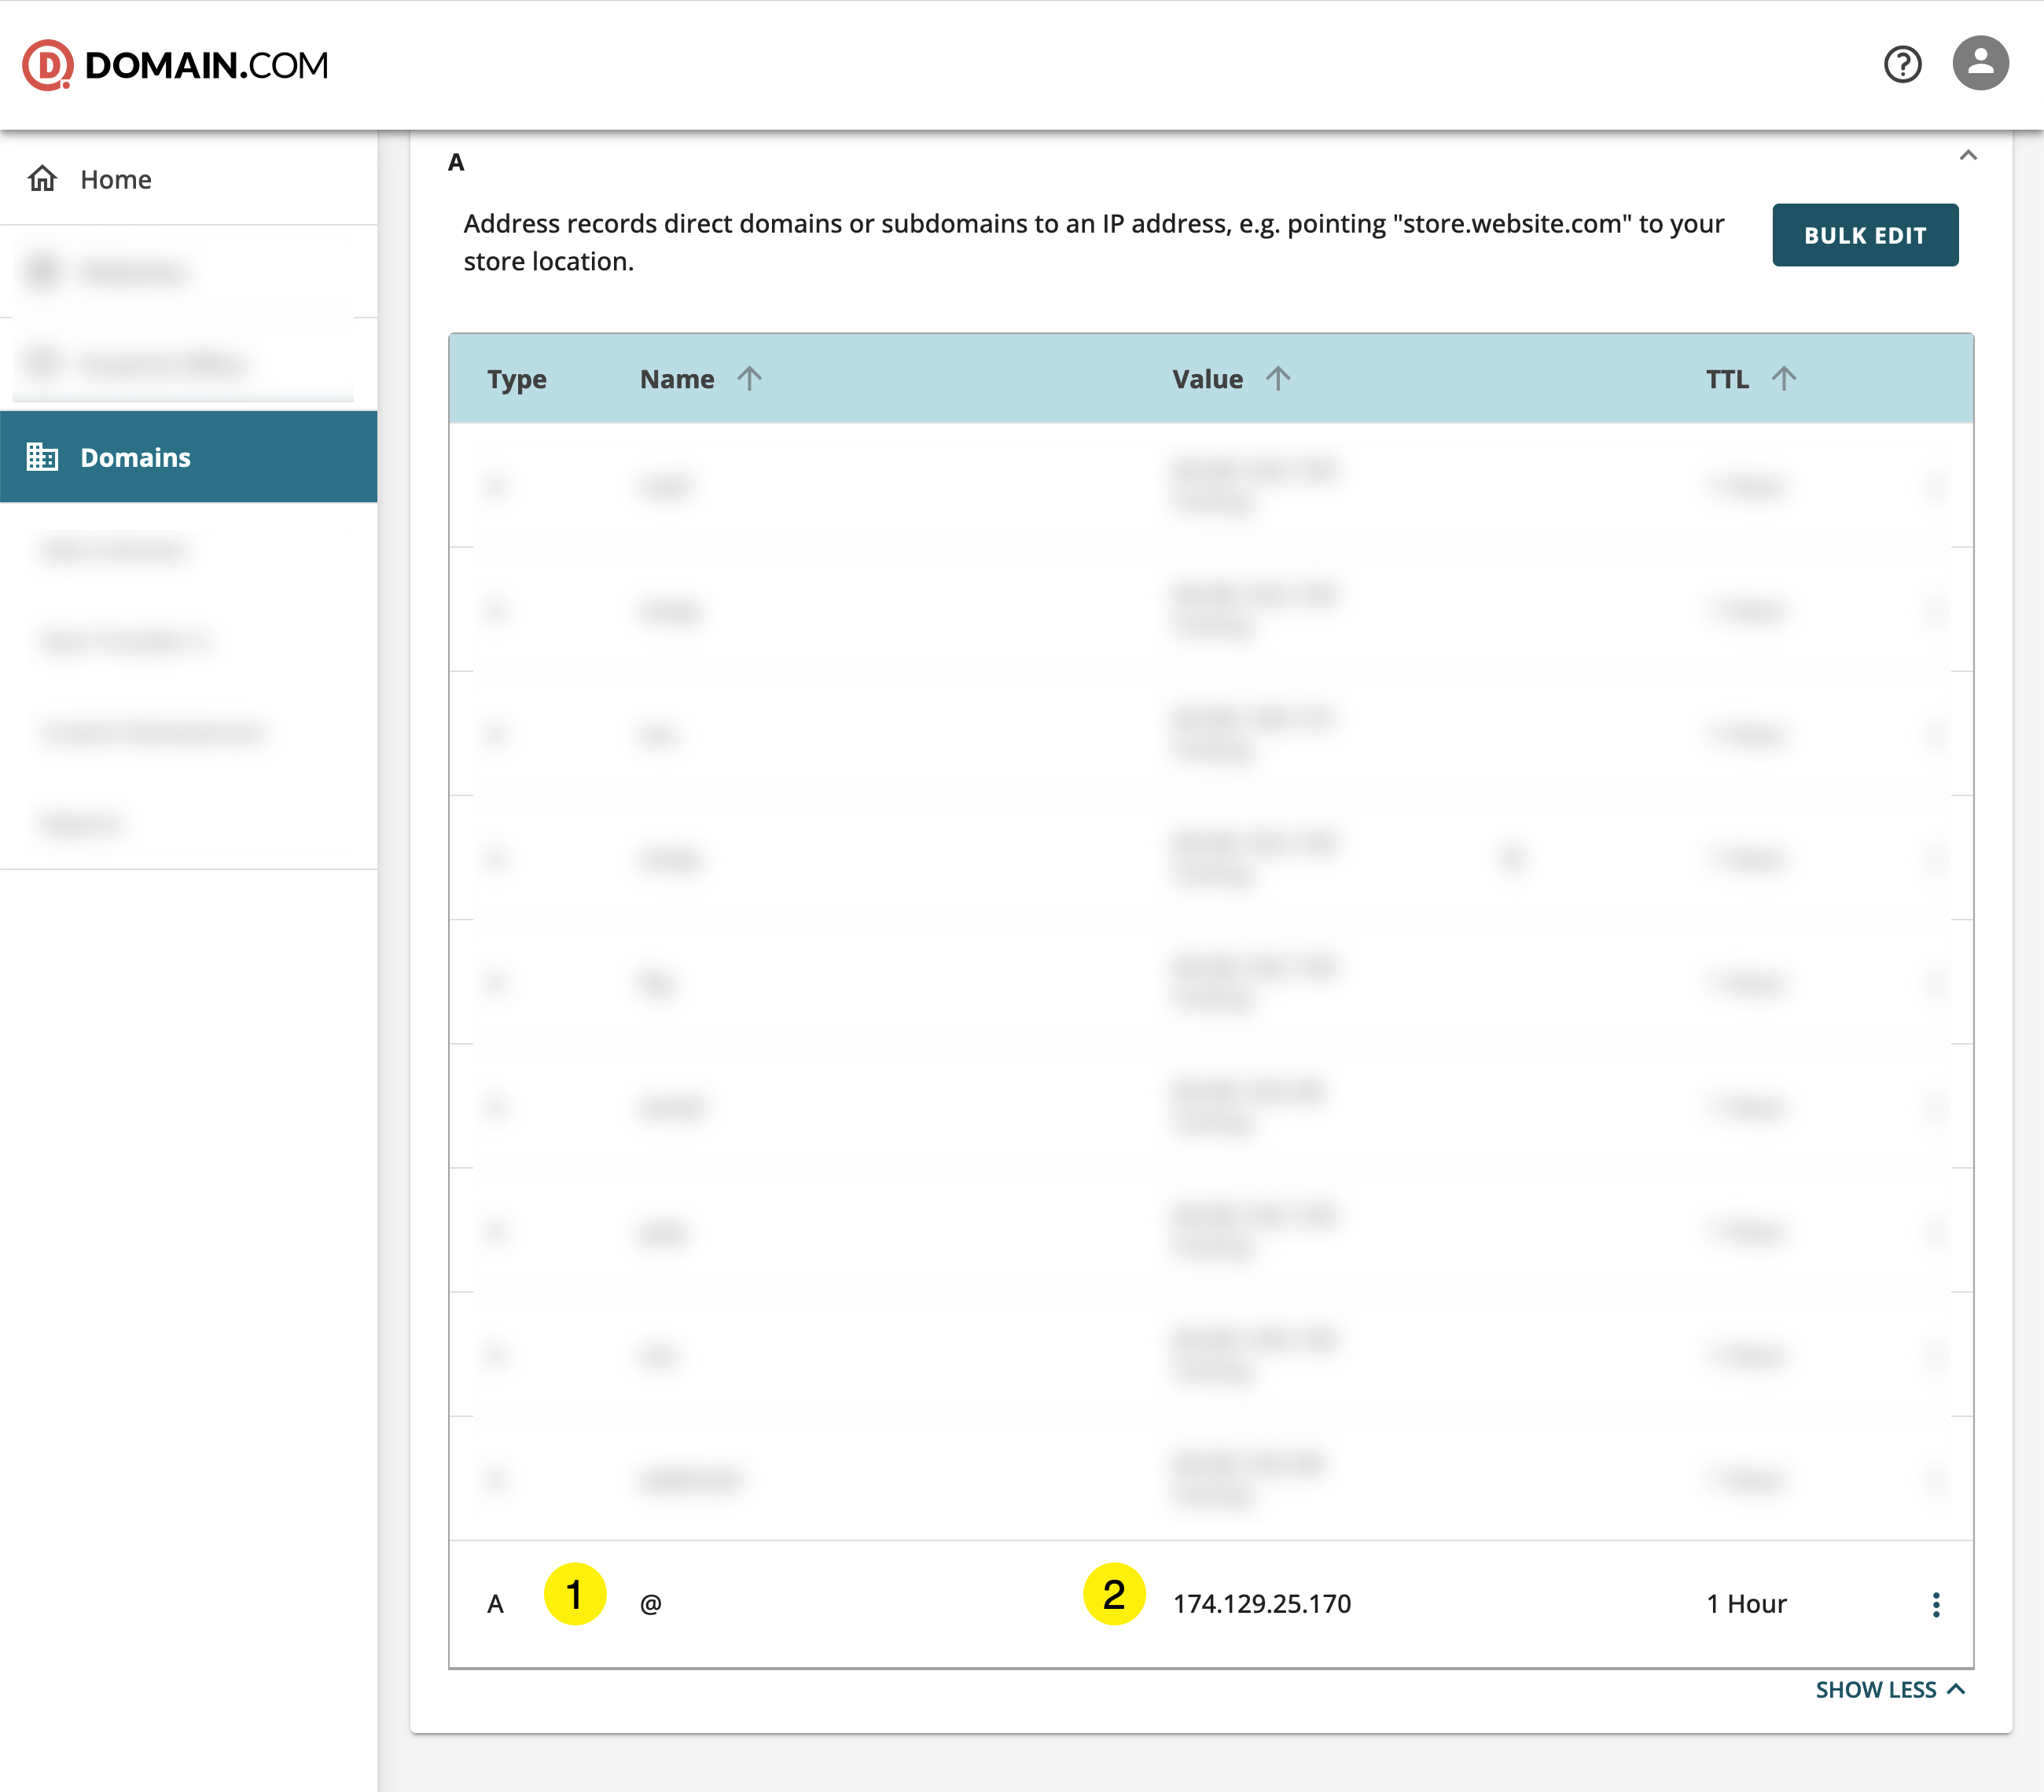The height and width of the screenshot is (1792, 2044).
Task: Expand the Type column header
Action: coord(517,378)
